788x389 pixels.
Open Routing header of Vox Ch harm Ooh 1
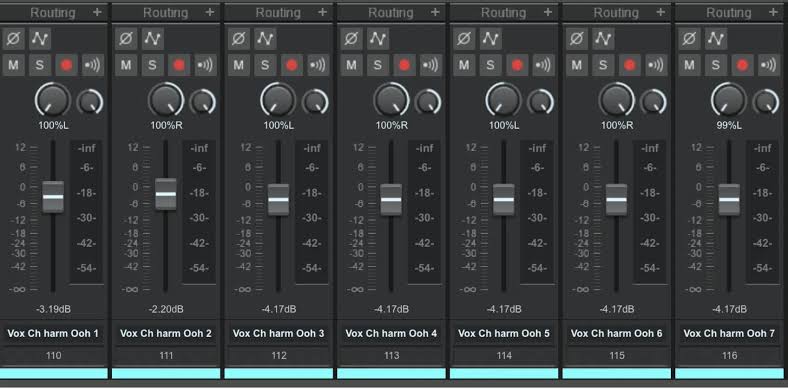pos(53,13)
